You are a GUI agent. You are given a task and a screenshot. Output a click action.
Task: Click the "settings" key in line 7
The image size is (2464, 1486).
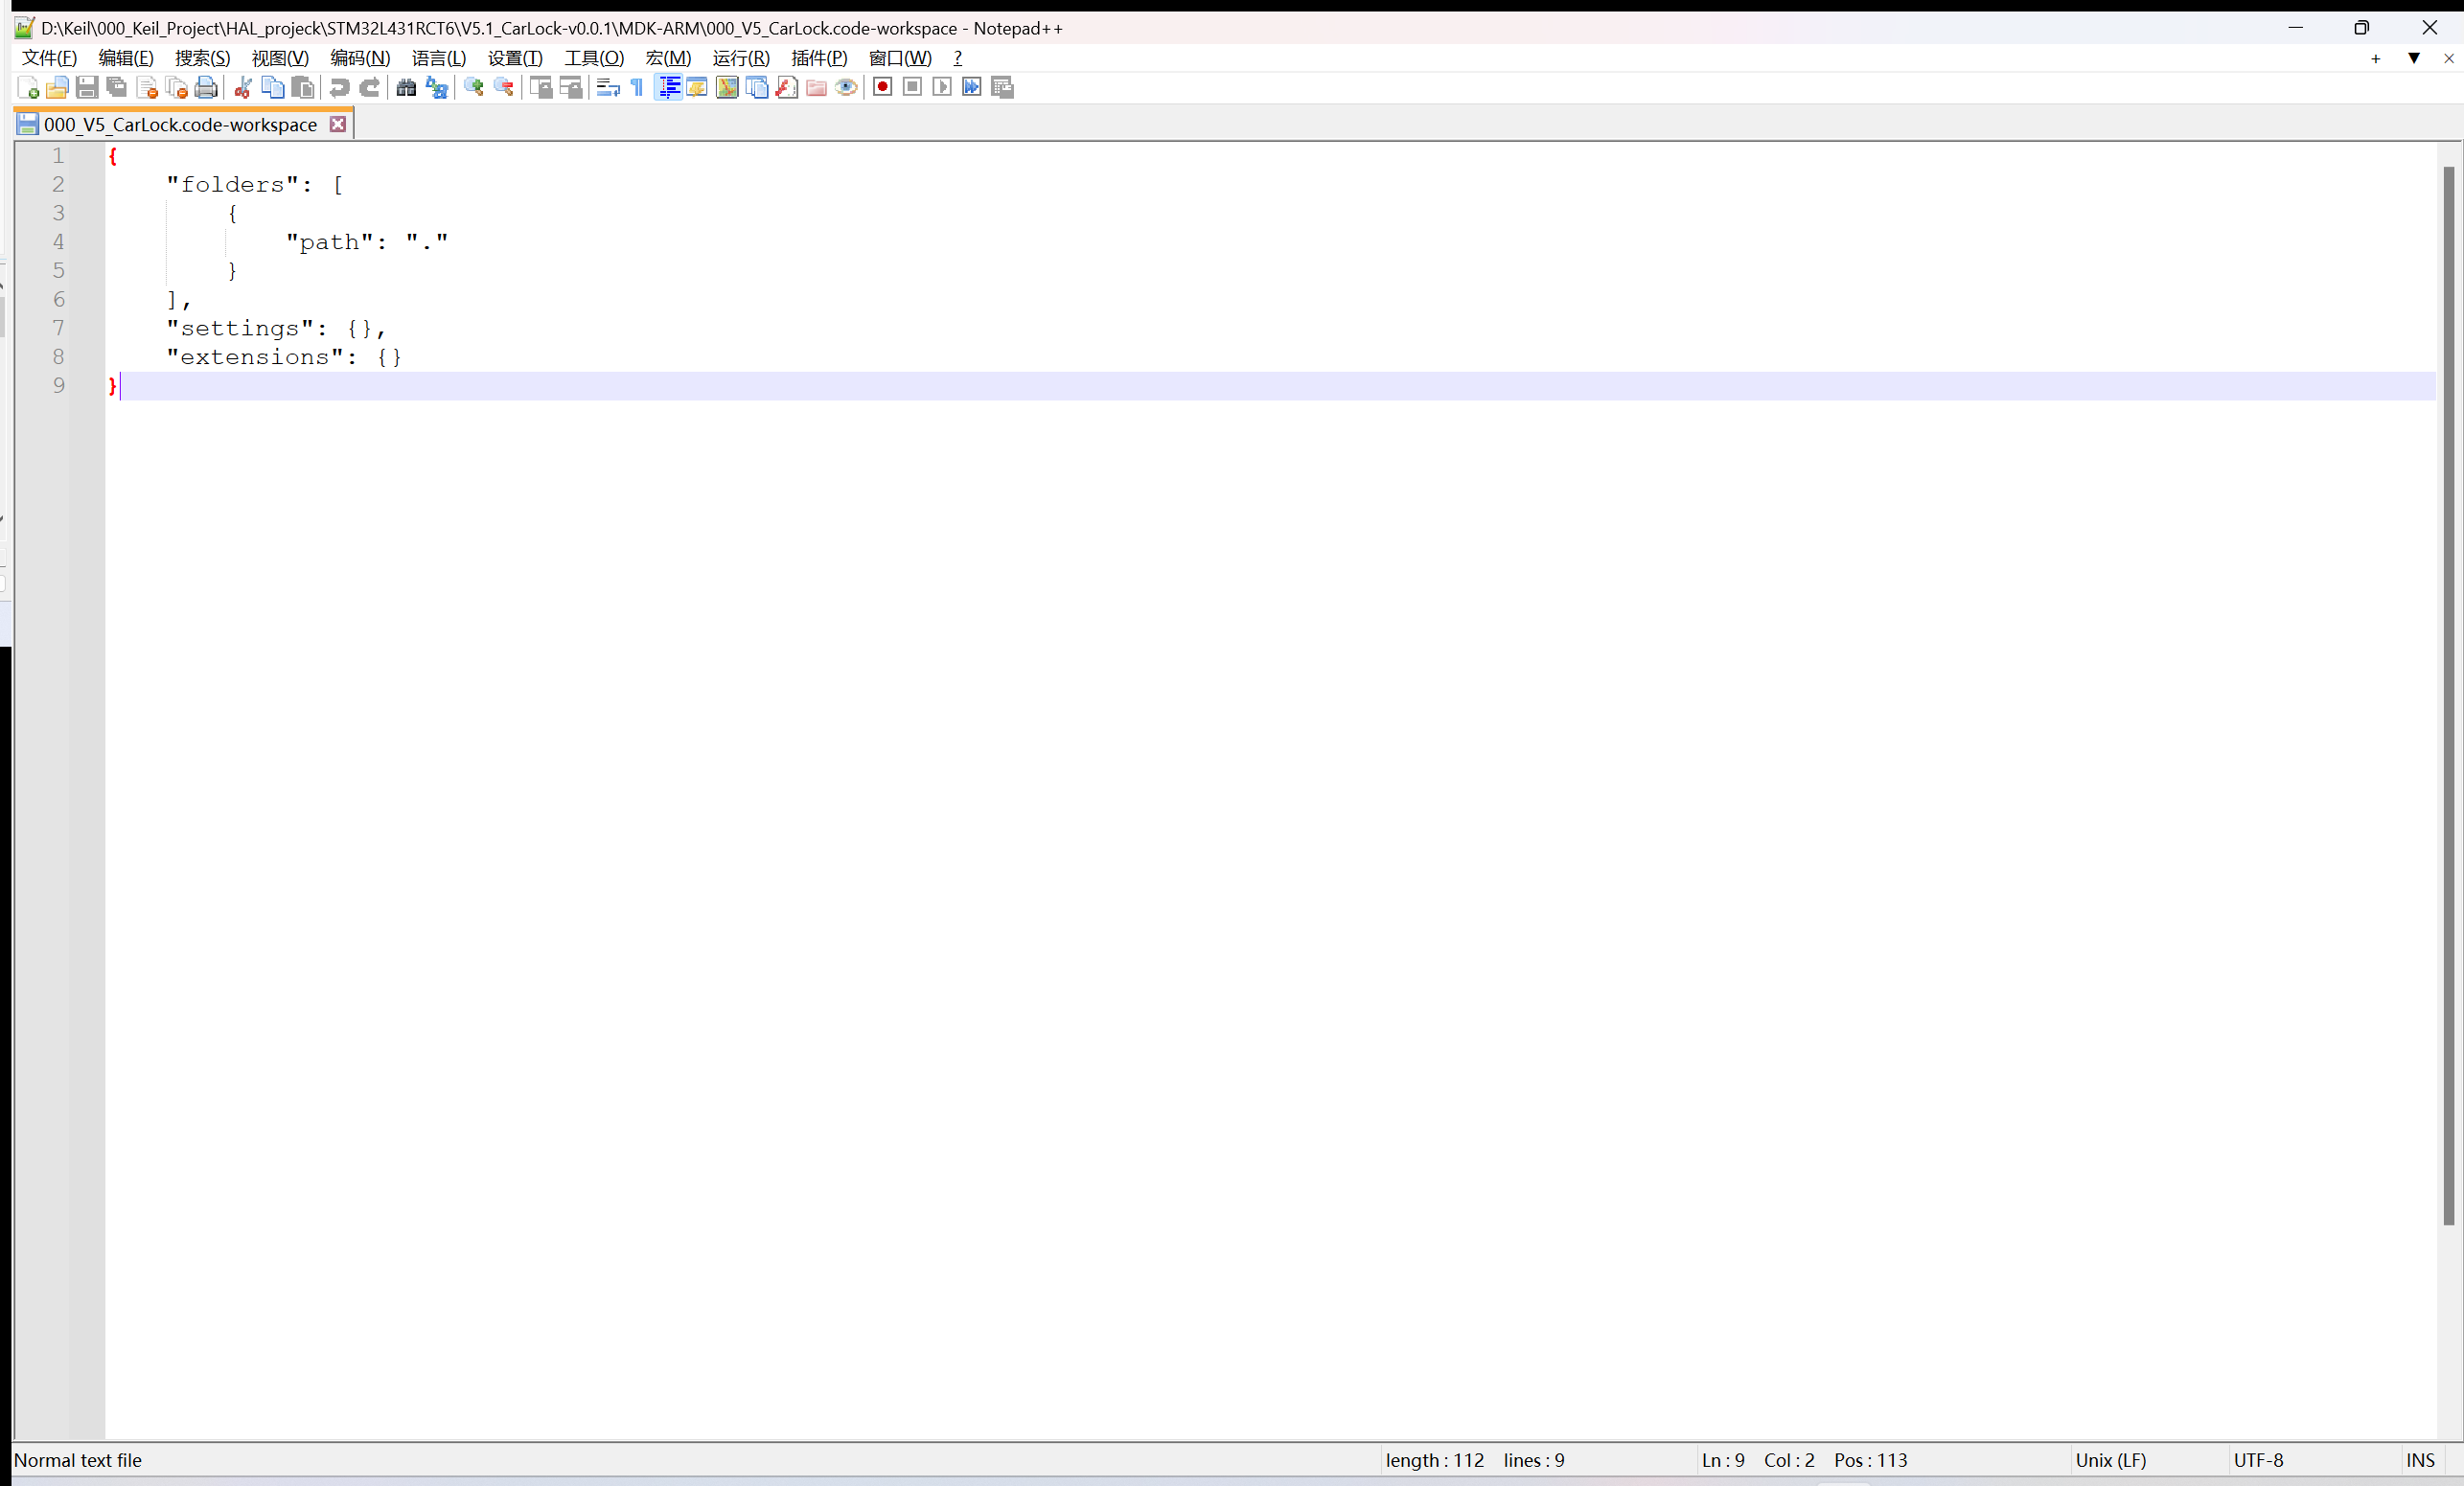(x=240, y=328)
